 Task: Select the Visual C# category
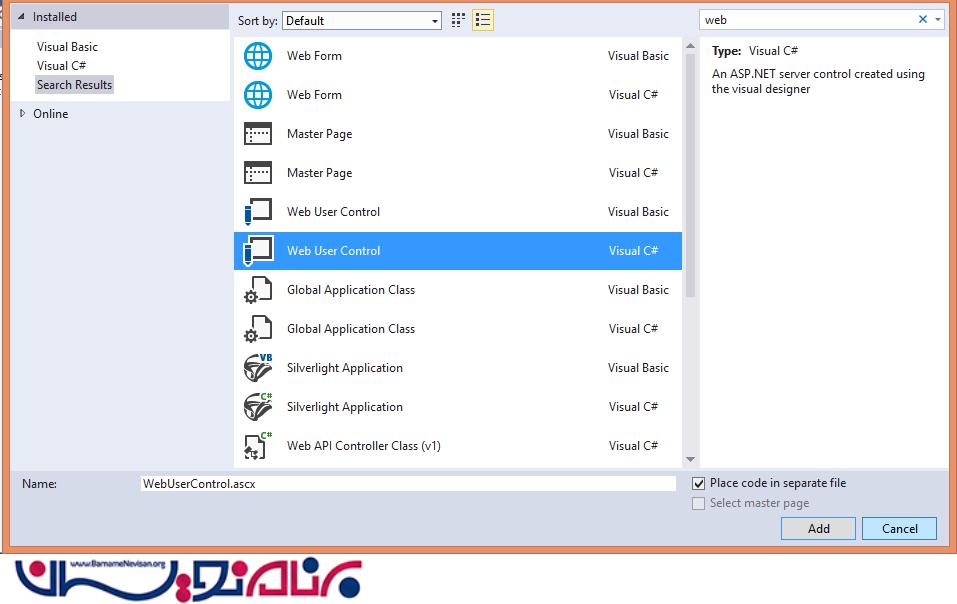[x=61, y=66]
